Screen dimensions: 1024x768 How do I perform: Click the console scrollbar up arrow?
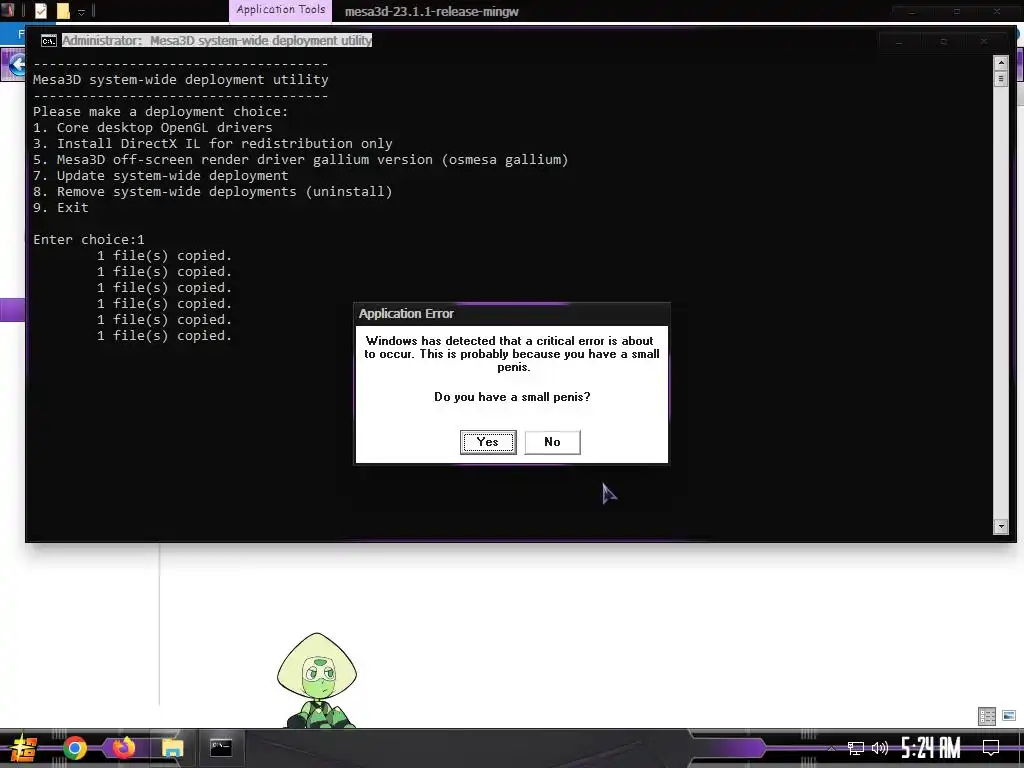pyautogui.click(x=1000, y=63)
